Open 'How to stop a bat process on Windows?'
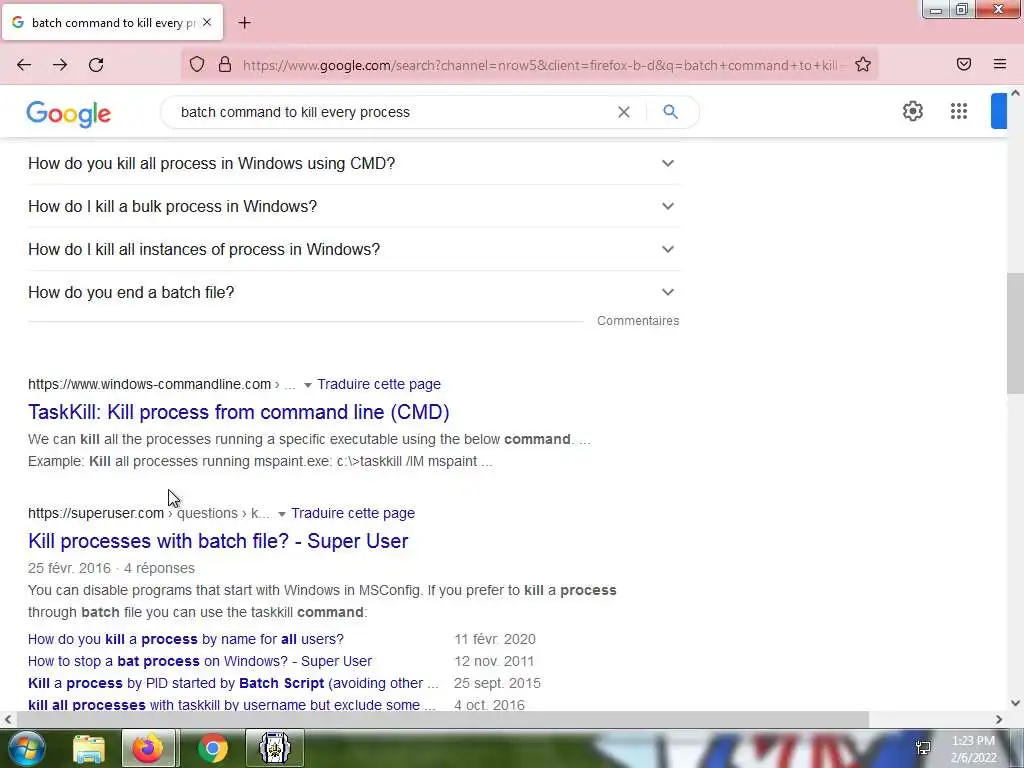This screenshot has width=1024, height=768. click(x=200, y=661)
